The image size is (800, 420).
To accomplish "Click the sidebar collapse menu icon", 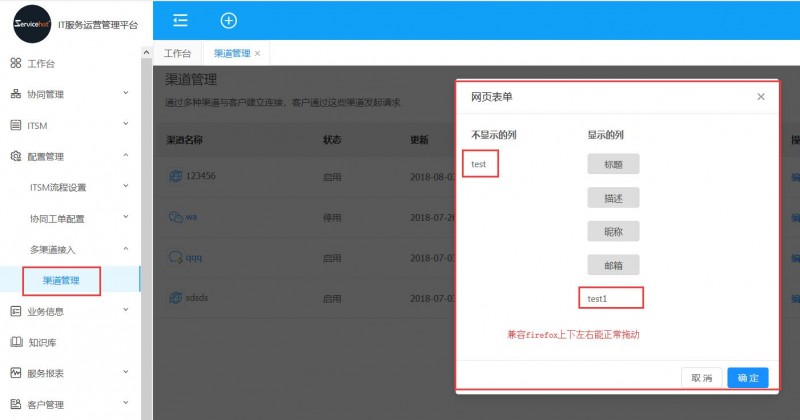I will pyautogui.click(x=180, y=20).
